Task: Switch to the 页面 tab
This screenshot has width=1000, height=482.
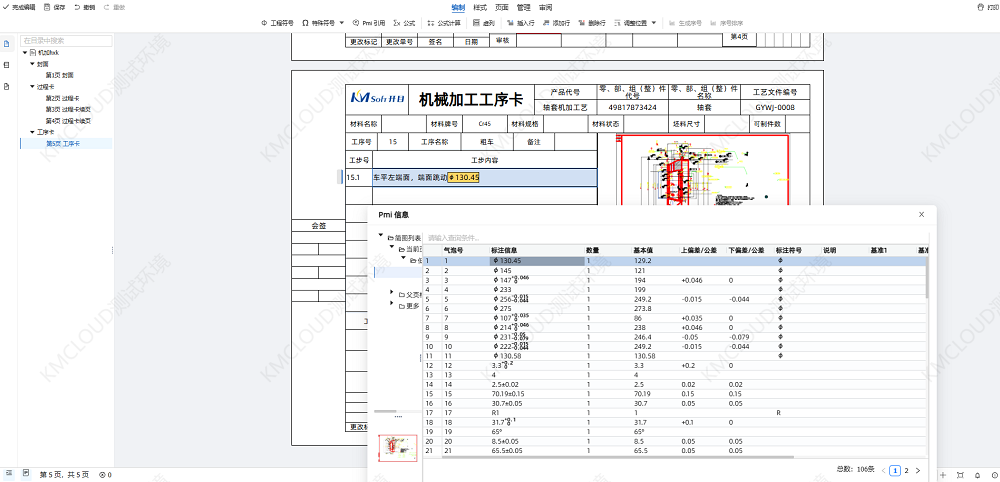Action: 501,8
